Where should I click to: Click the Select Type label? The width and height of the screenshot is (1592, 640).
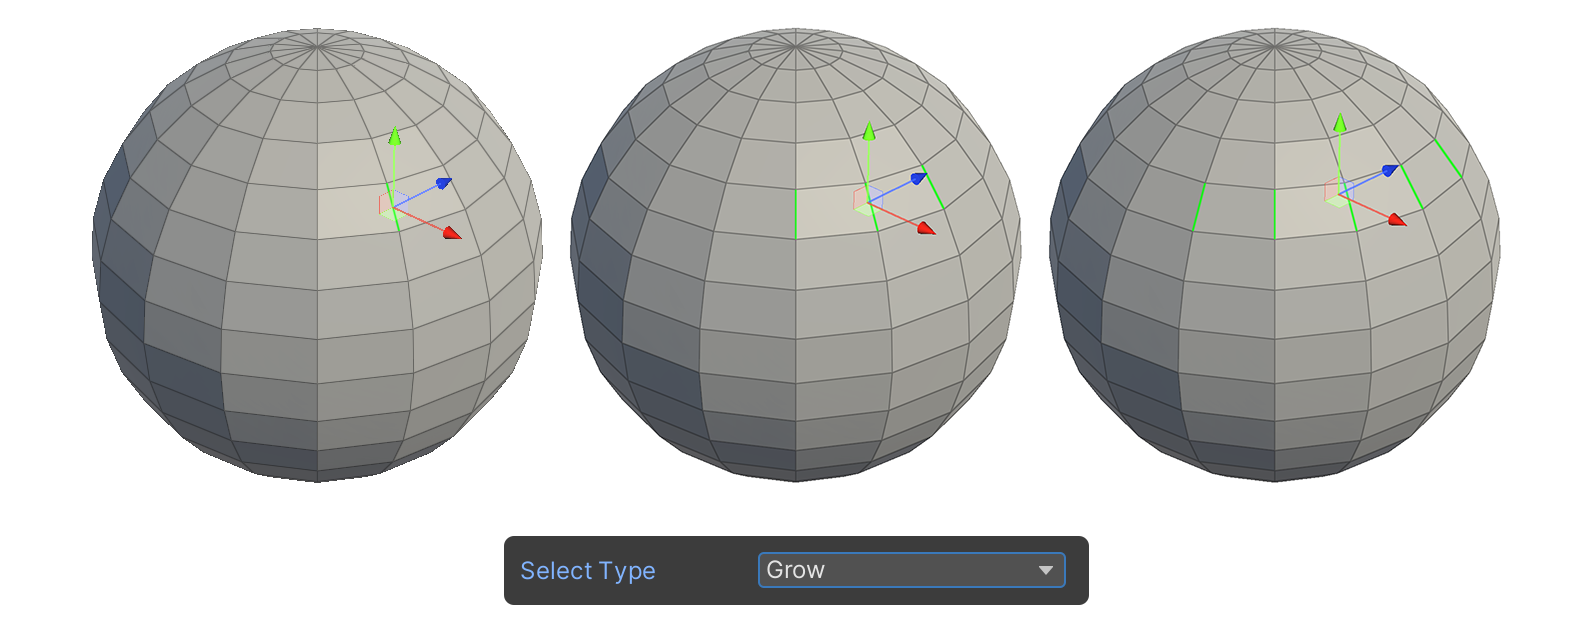click(x=588, y=571)
